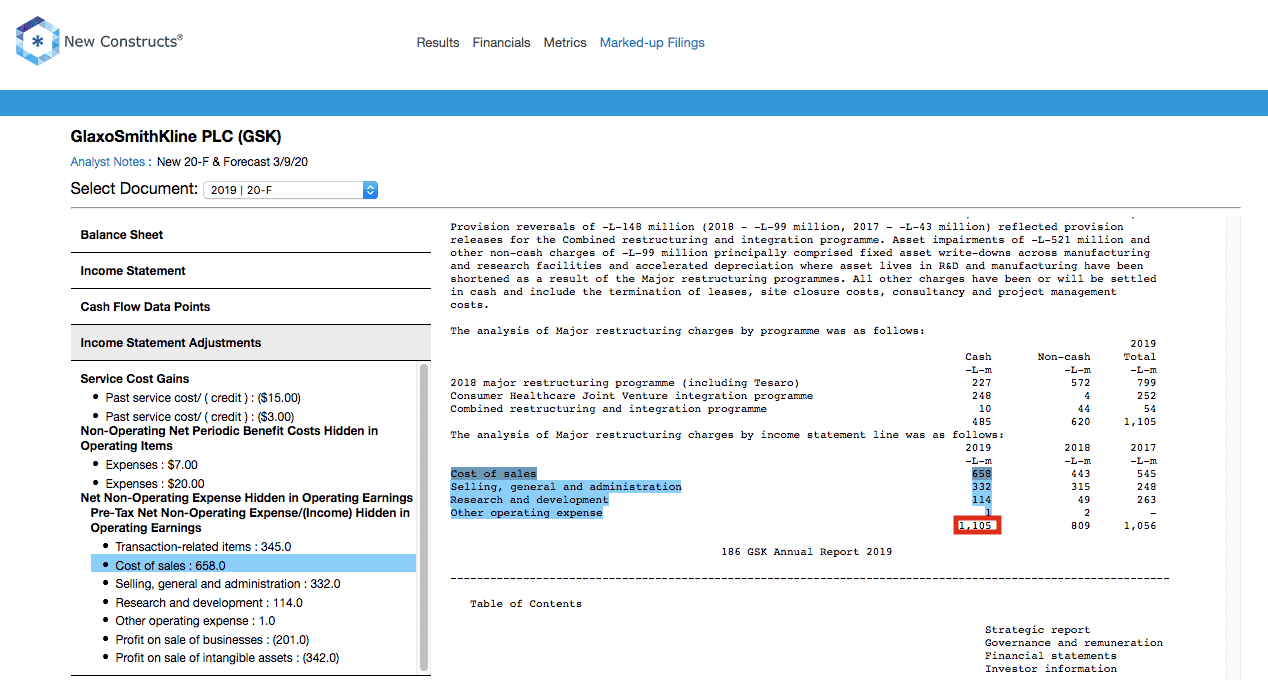Open the Select Document dropdown

point(290,190)
